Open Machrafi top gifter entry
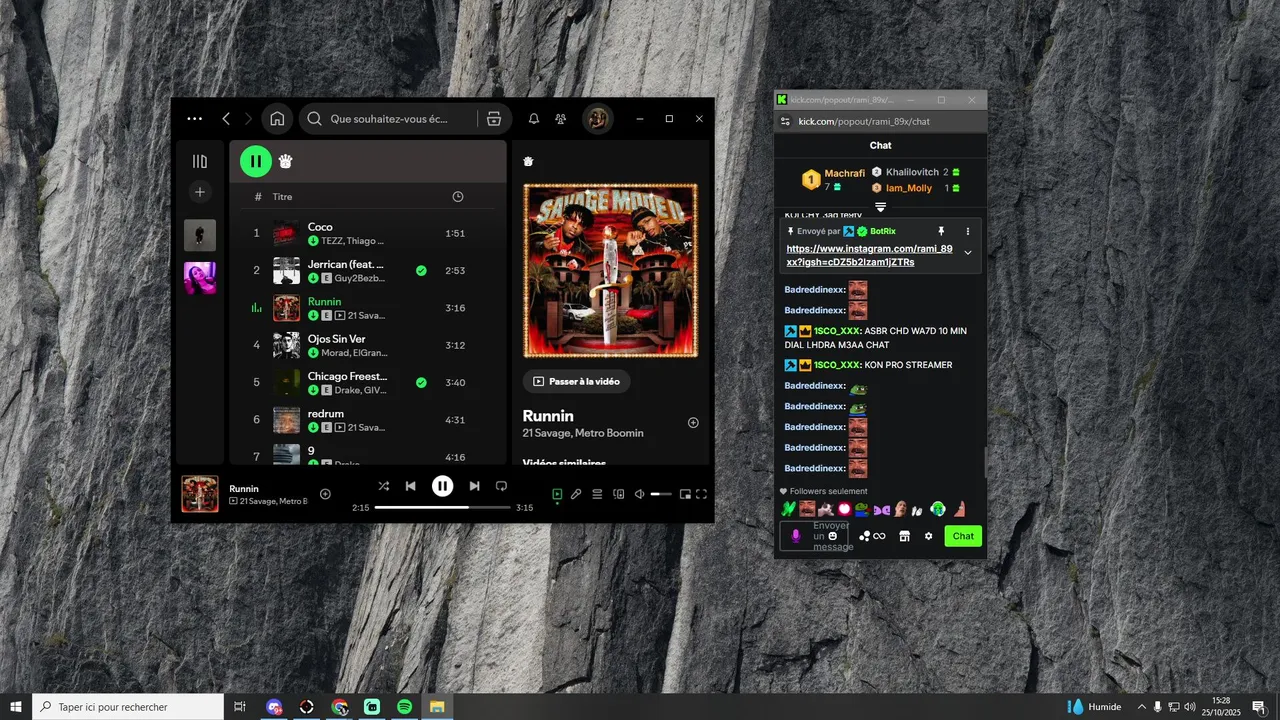The image size is (1280, 720). [833, 180]
